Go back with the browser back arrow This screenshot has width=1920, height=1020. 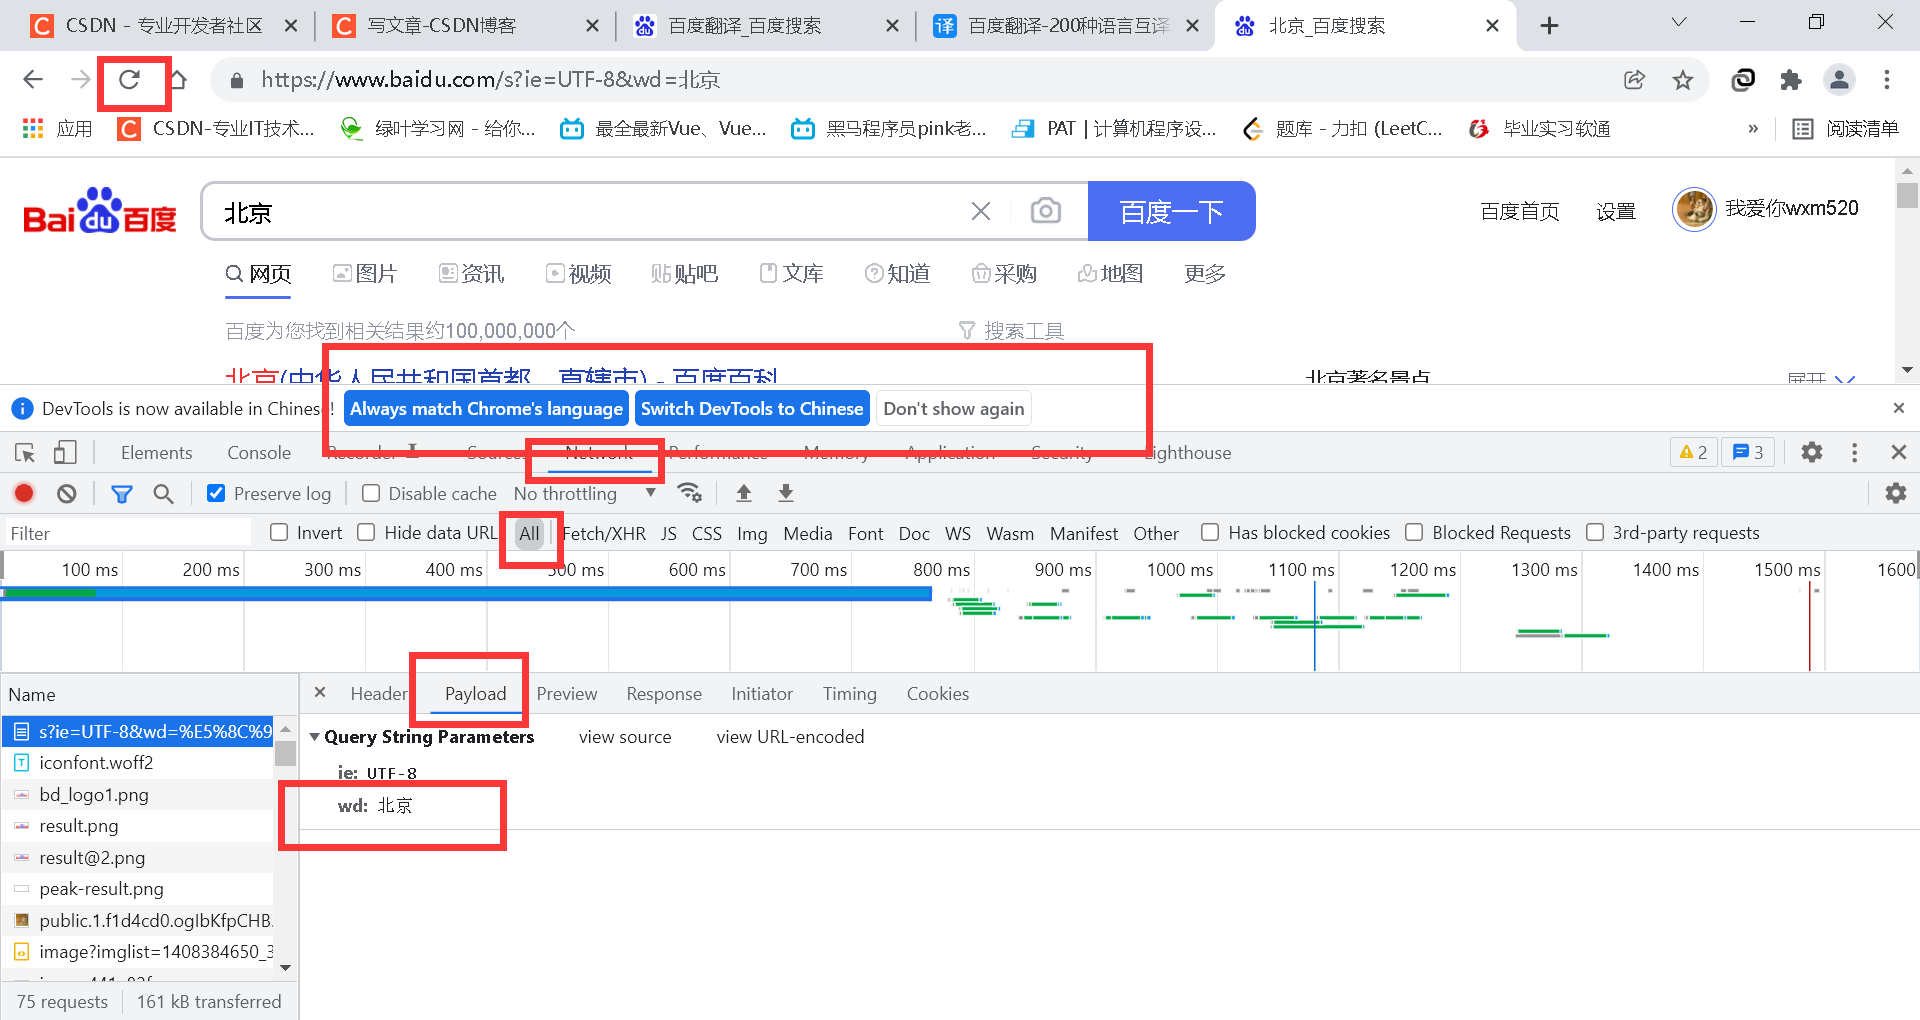tap(33, 80)
